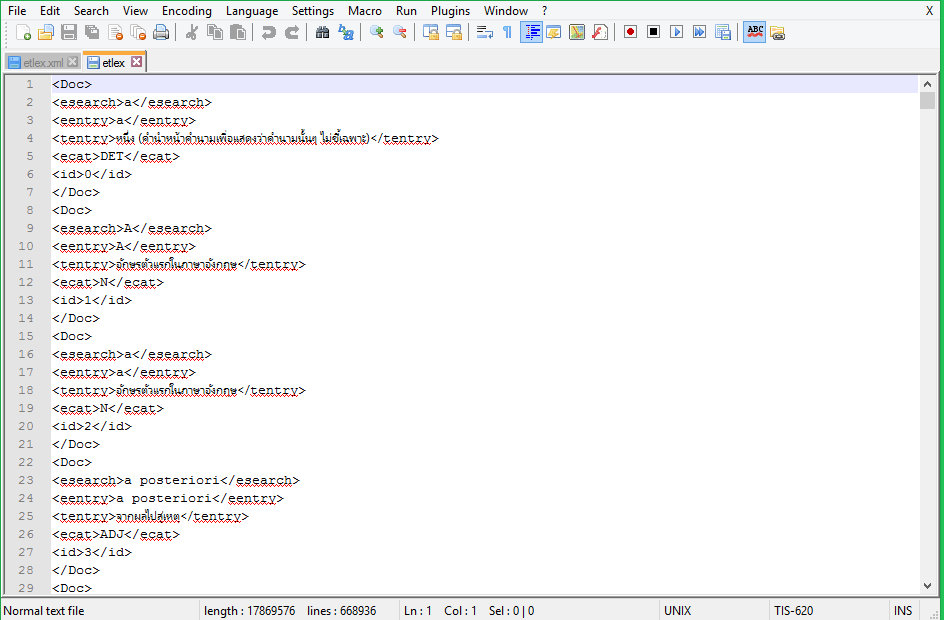Stop macro recording
The width and height of the screenshot is (944, 620).
(653, 32)
